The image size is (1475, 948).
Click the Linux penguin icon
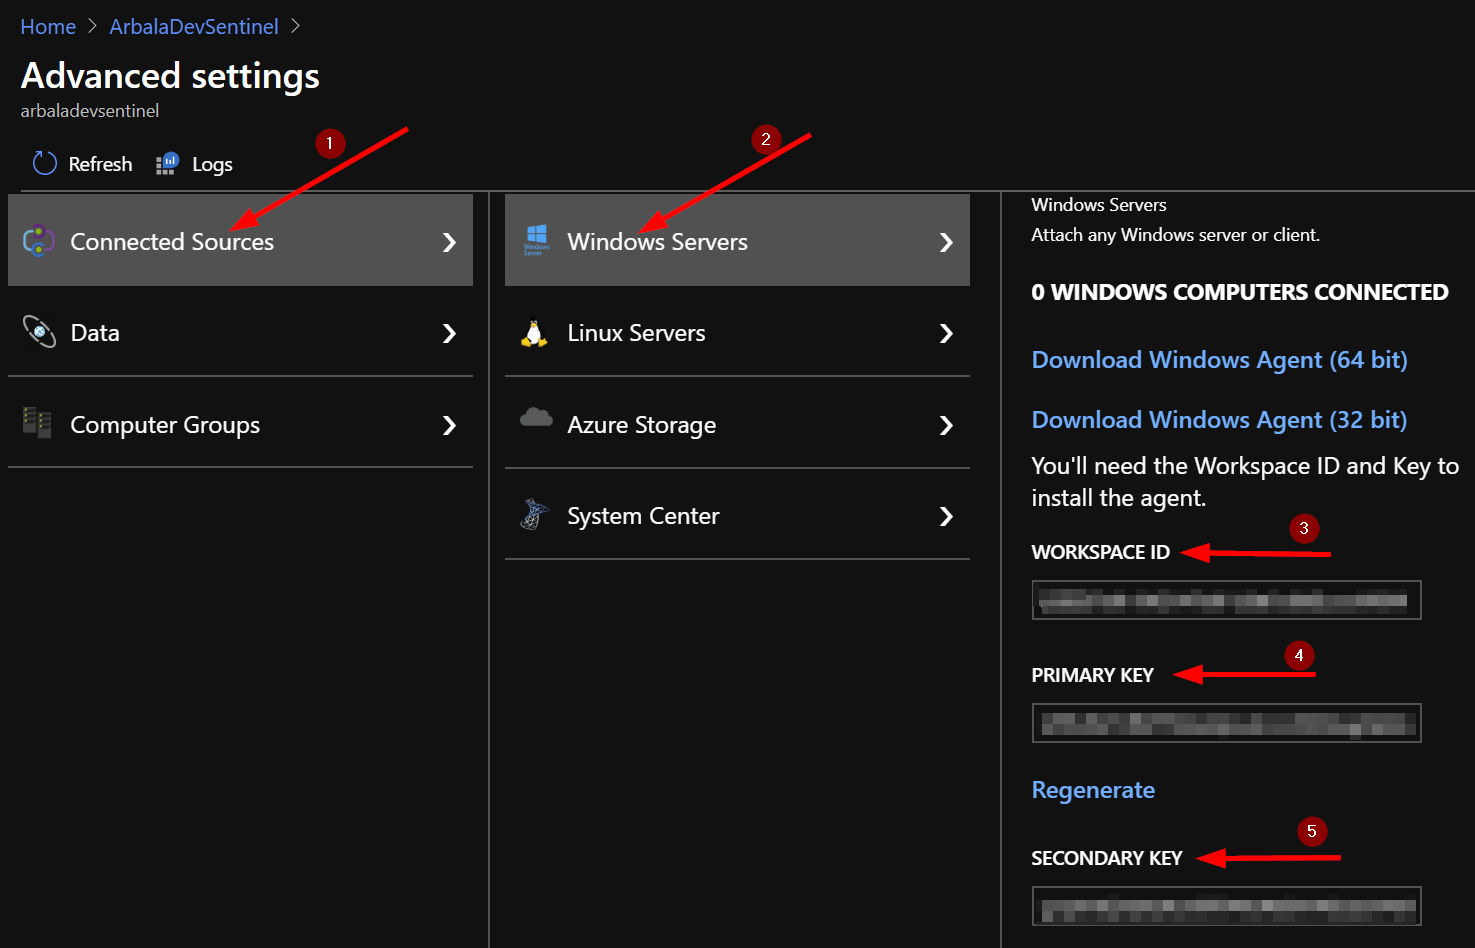[534, 332]
